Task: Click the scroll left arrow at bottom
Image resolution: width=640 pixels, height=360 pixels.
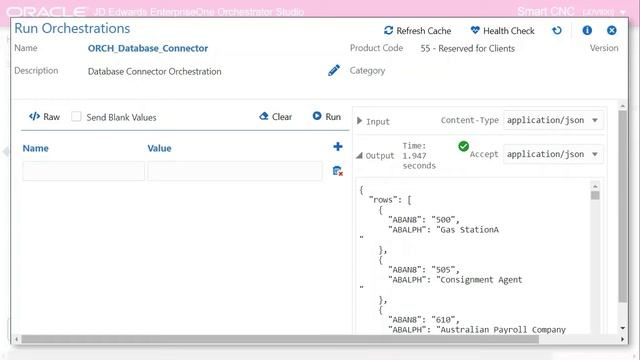Action: point(16,339)
